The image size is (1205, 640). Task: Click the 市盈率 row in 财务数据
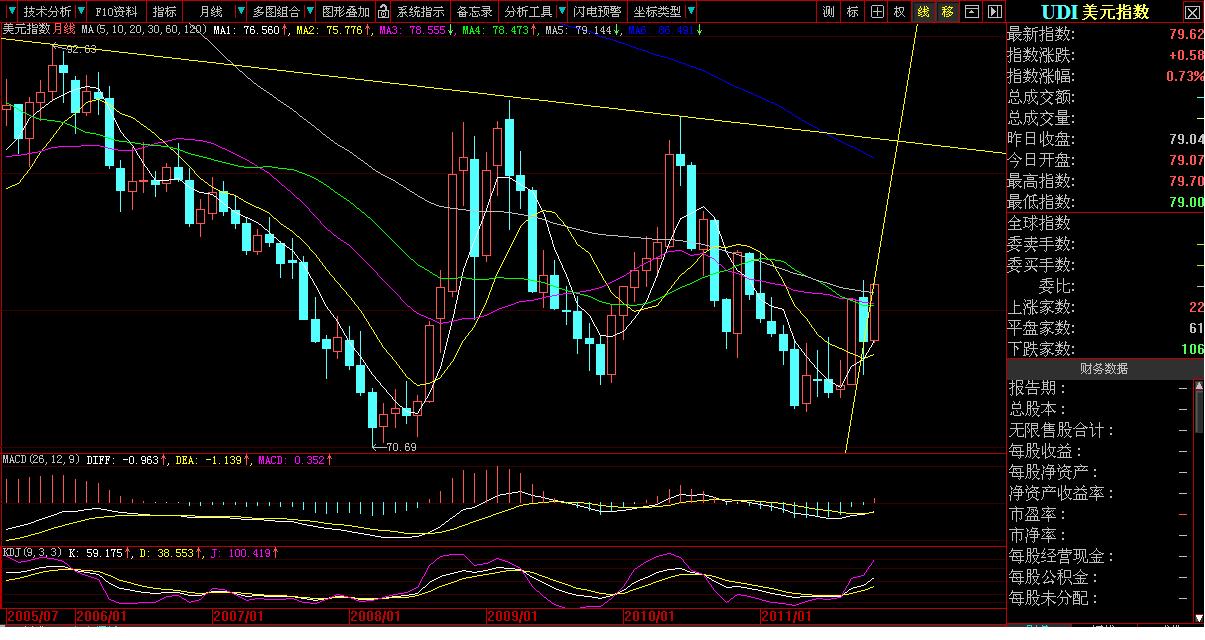1099,514
